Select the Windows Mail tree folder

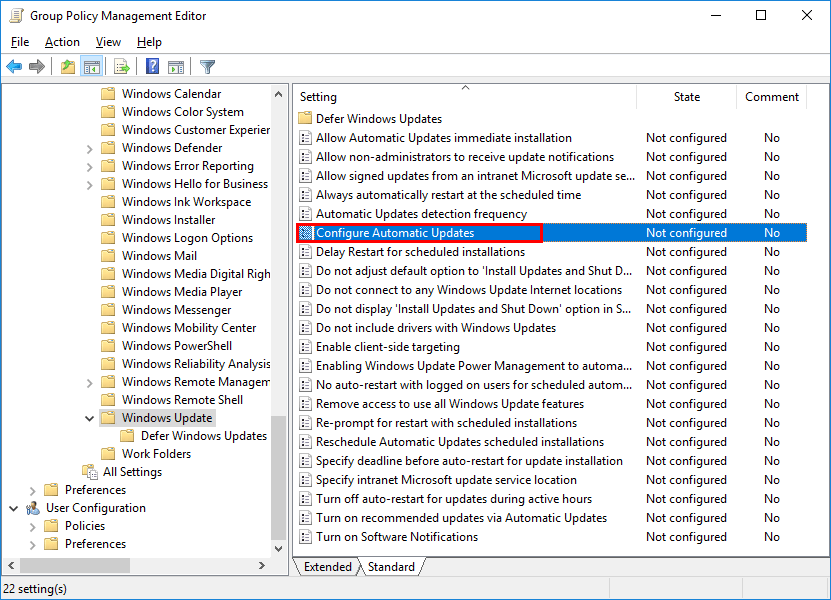160,255
